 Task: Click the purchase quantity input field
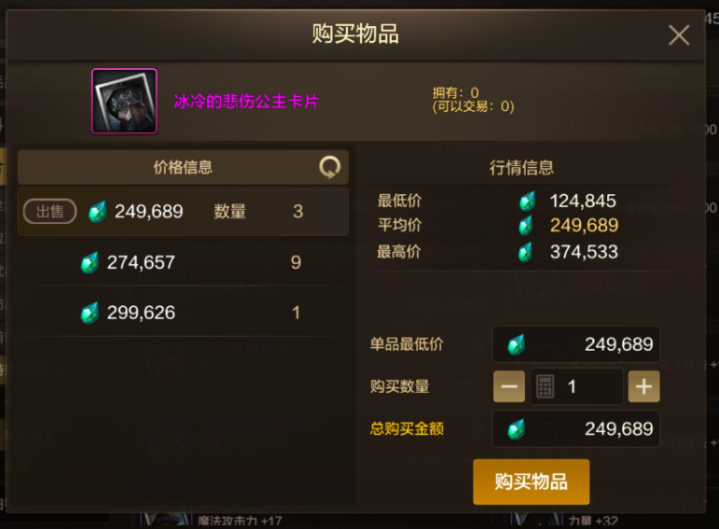[x=576, y=386]
